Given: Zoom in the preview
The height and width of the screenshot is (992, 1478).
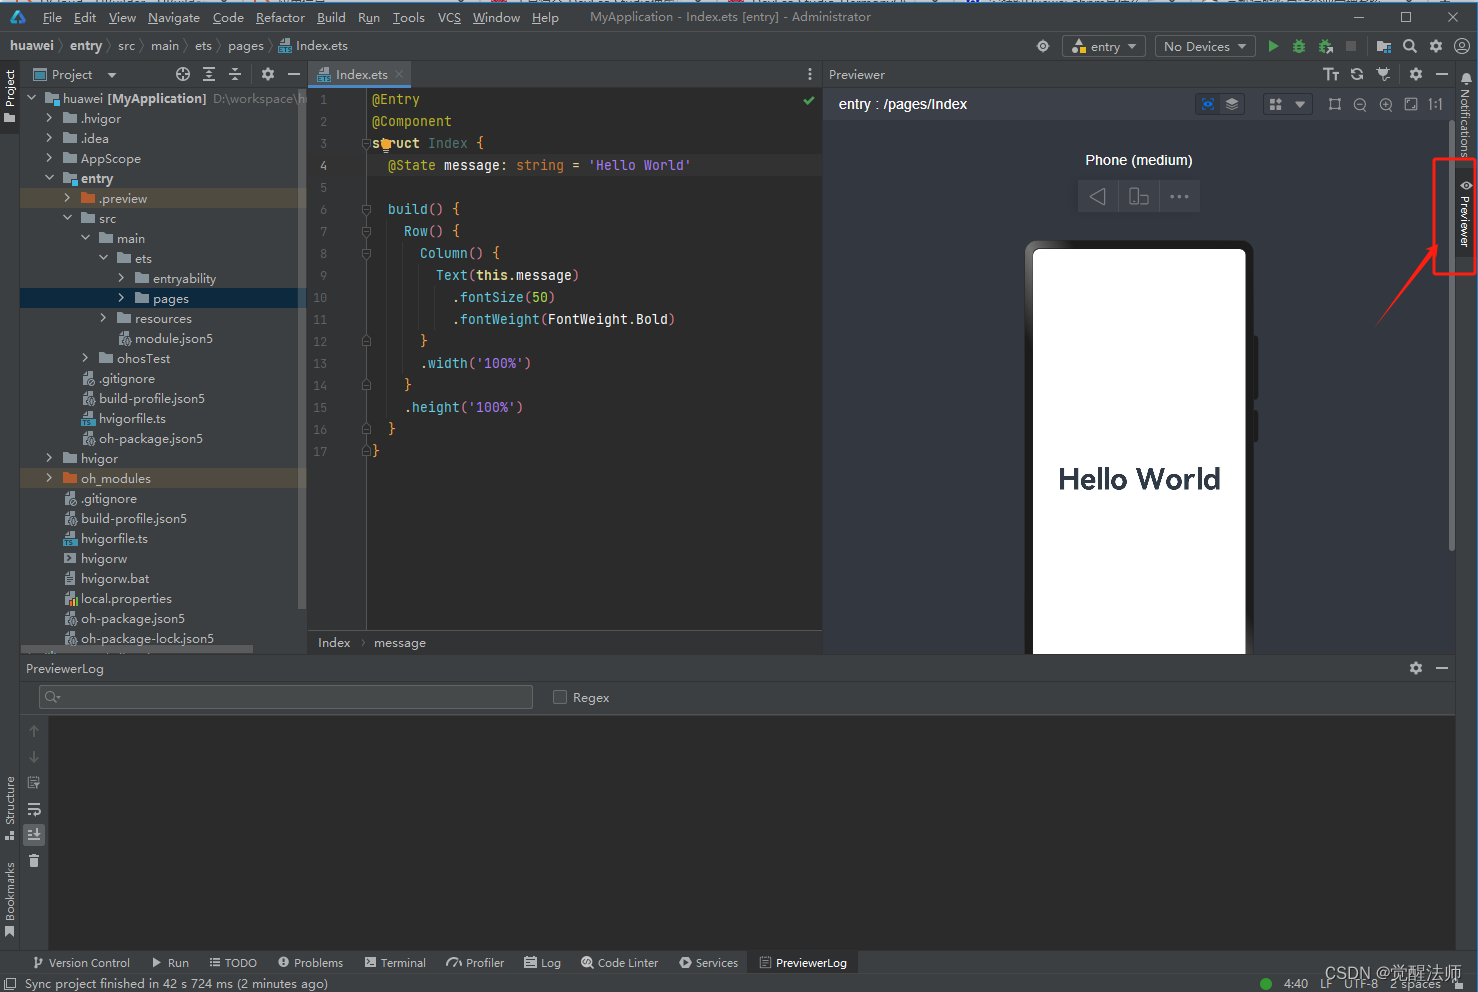Looking at the screenshot, I should click(1386, 104).
